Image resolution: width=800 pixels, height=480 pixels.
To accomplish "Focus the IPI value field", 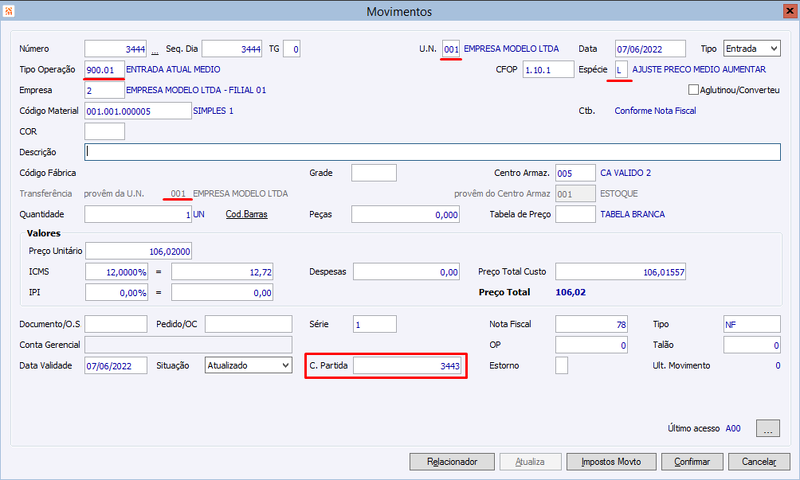I will pyautogui.click(x=222, y=292).
